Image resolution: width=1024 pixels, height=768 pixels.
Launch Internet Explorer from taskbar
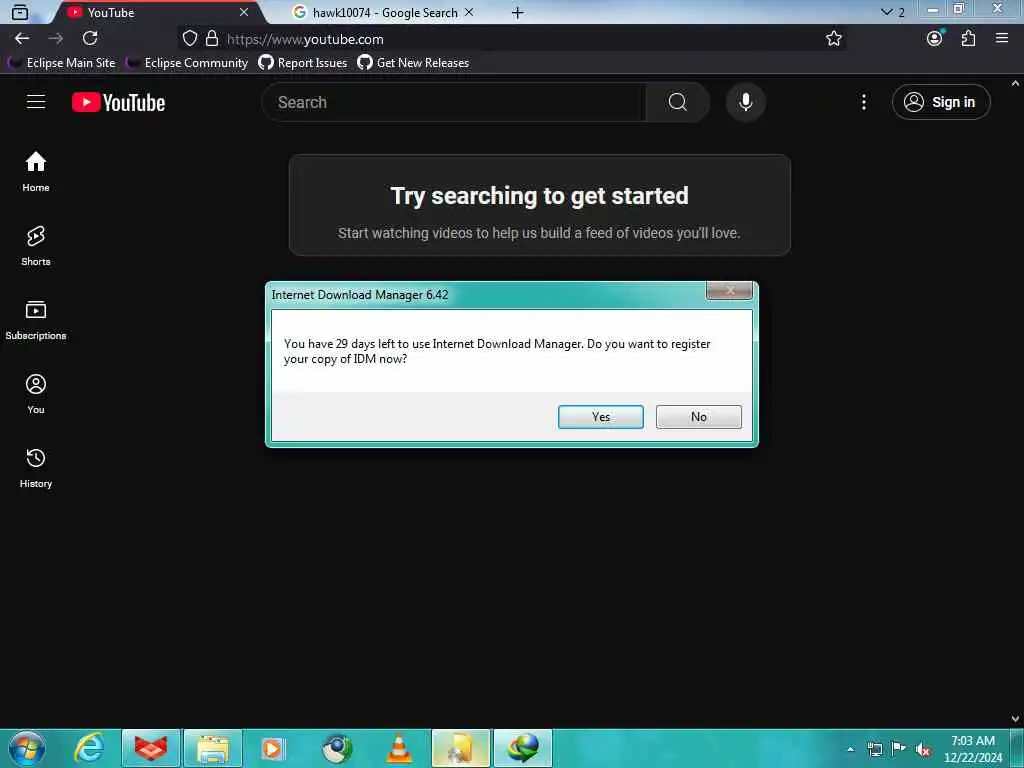(89, 748)
